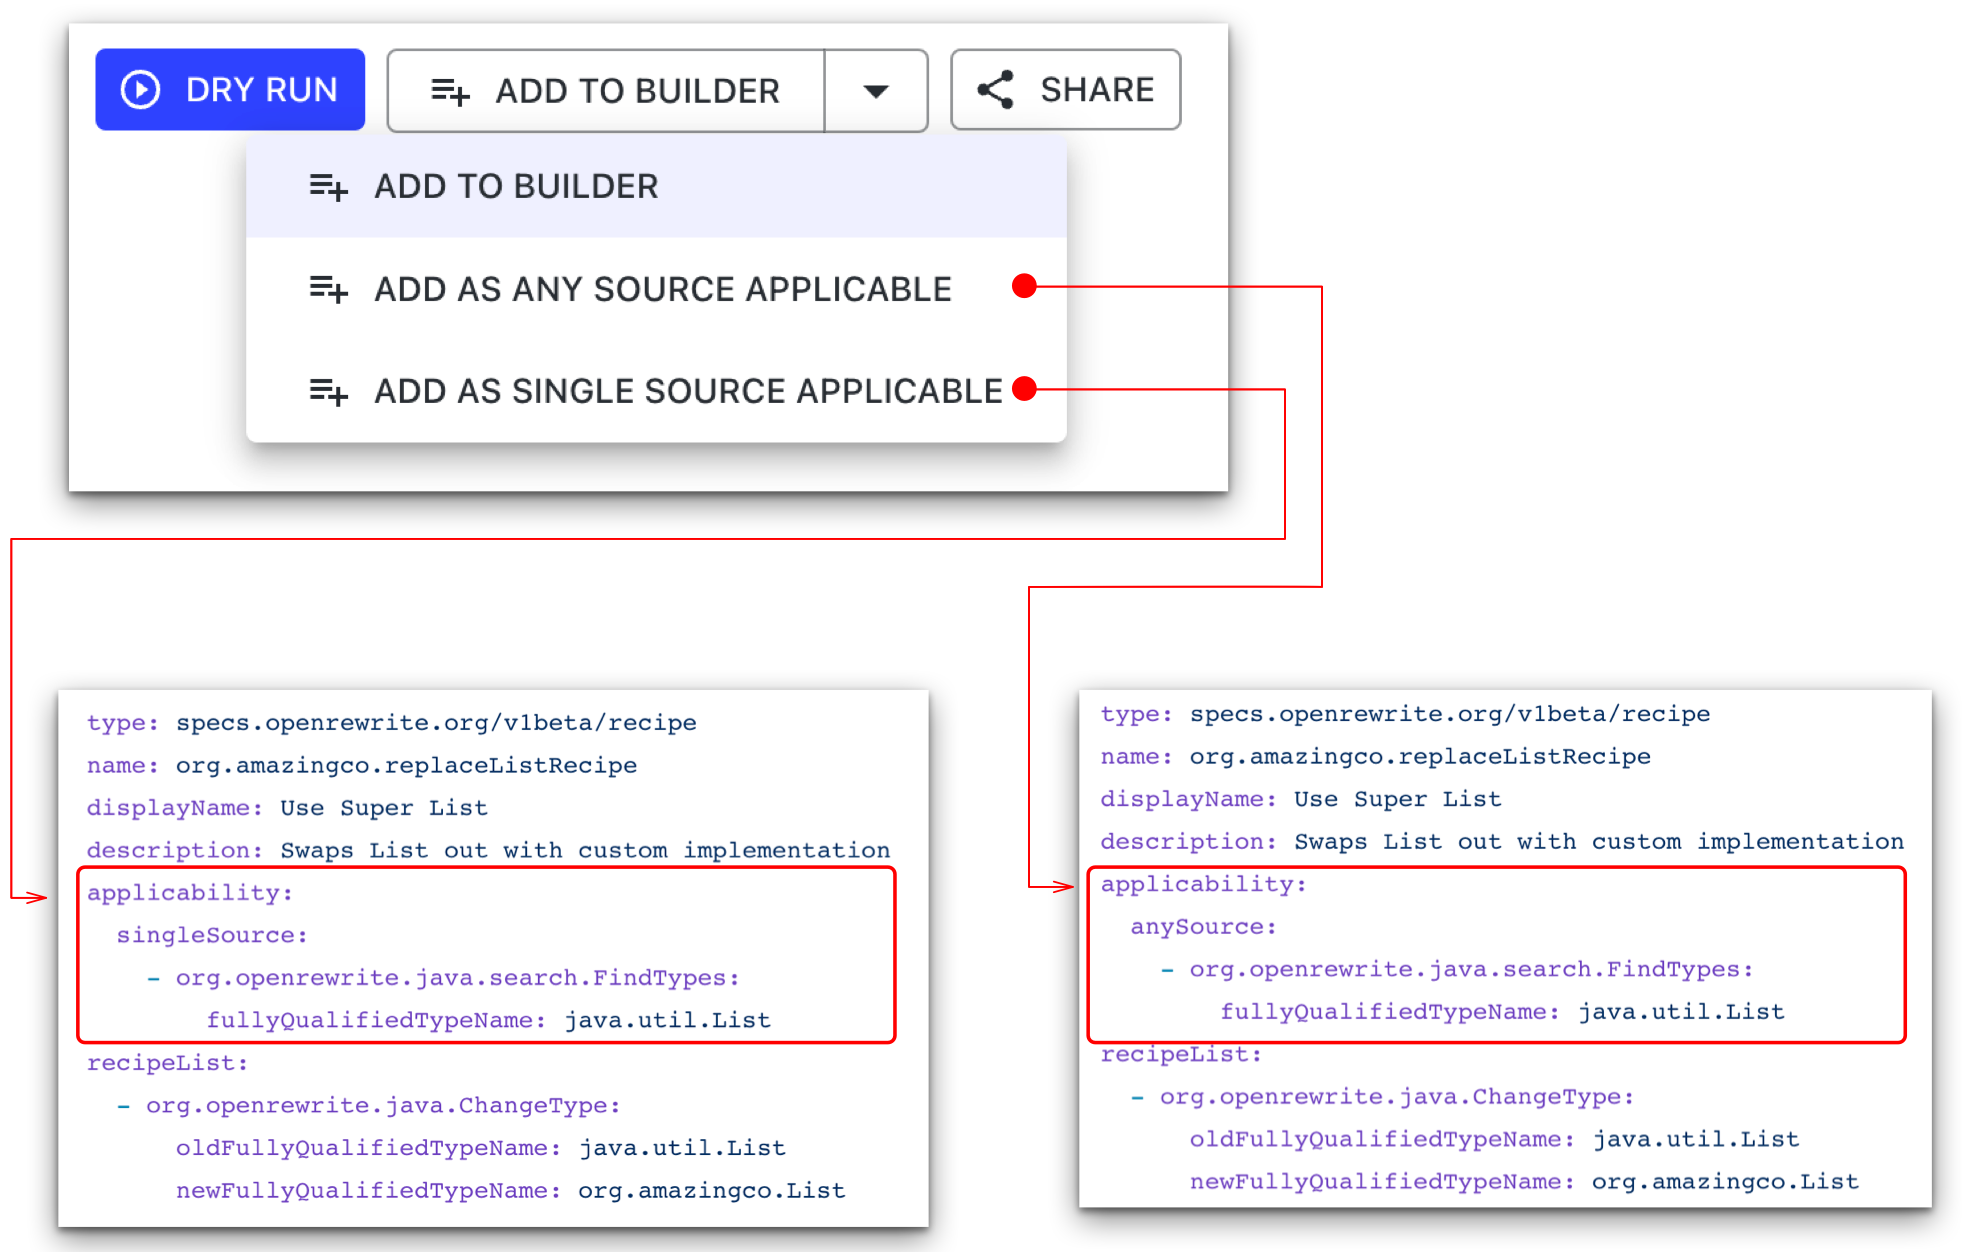Click the playlist-add icon in the Add to Builder button

(x=451, y=91)
